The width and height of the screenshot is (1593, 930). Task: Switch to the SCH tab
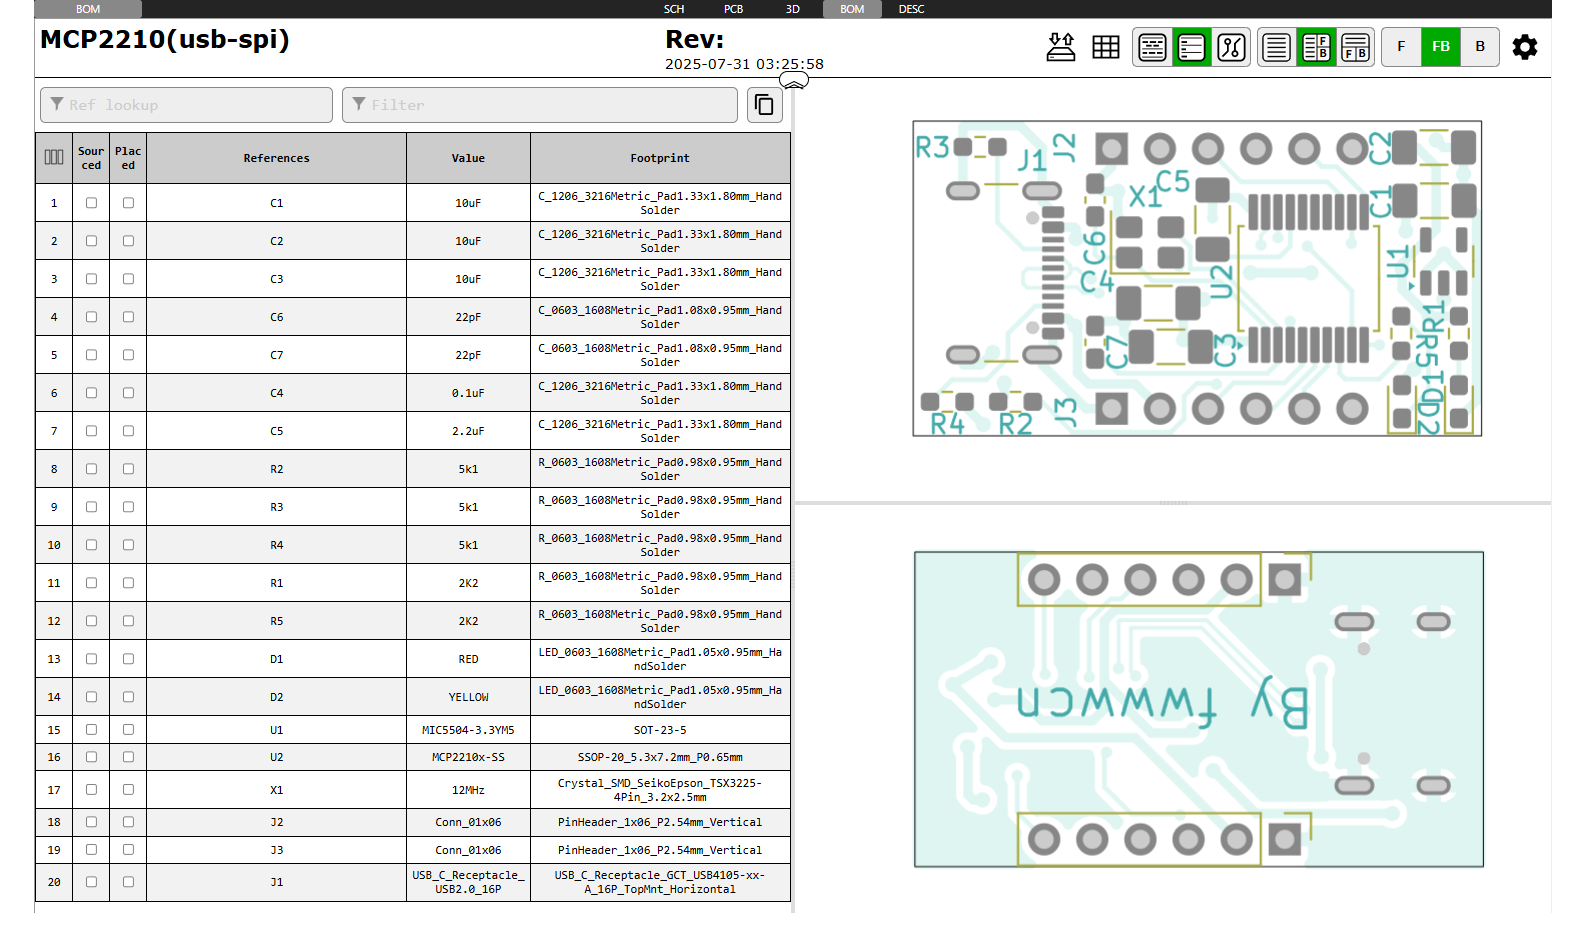(674, 9)
